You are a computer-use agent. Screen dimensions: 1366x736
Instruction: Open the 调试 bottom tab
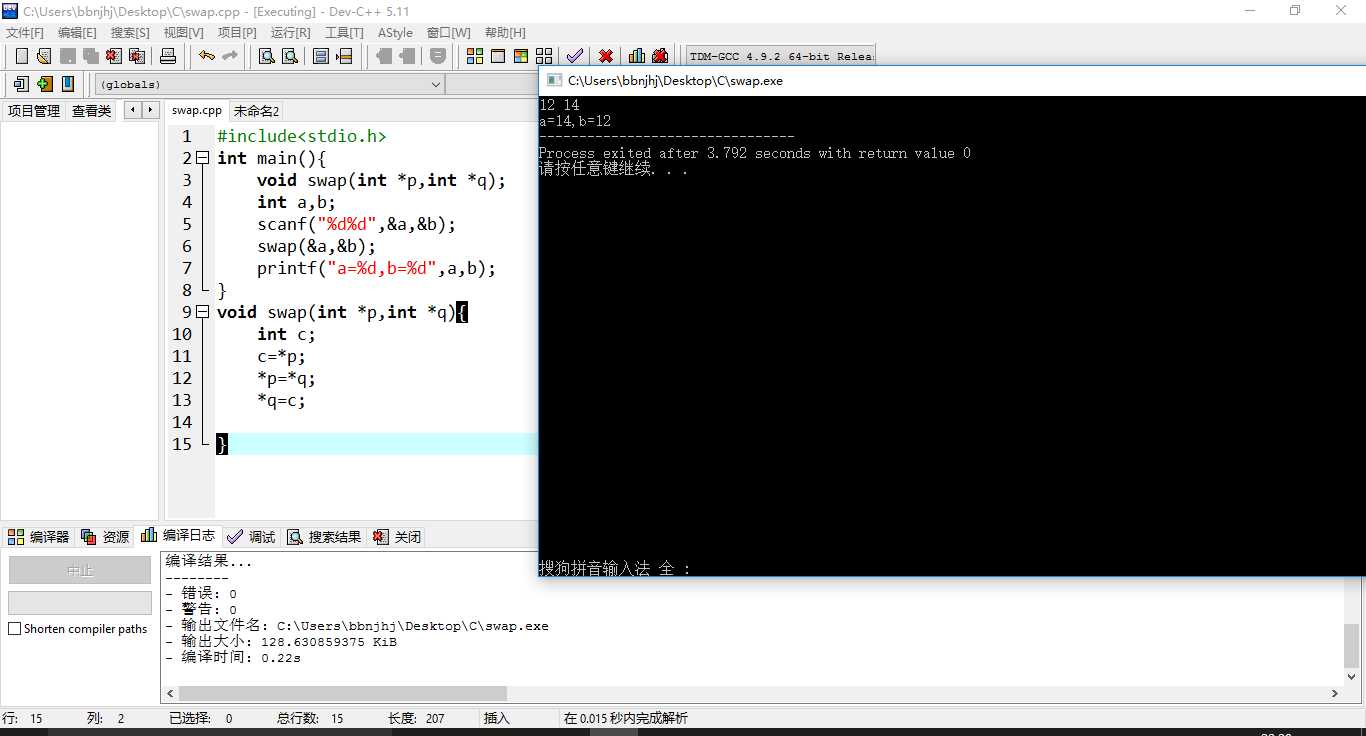[x=252, y=537]
